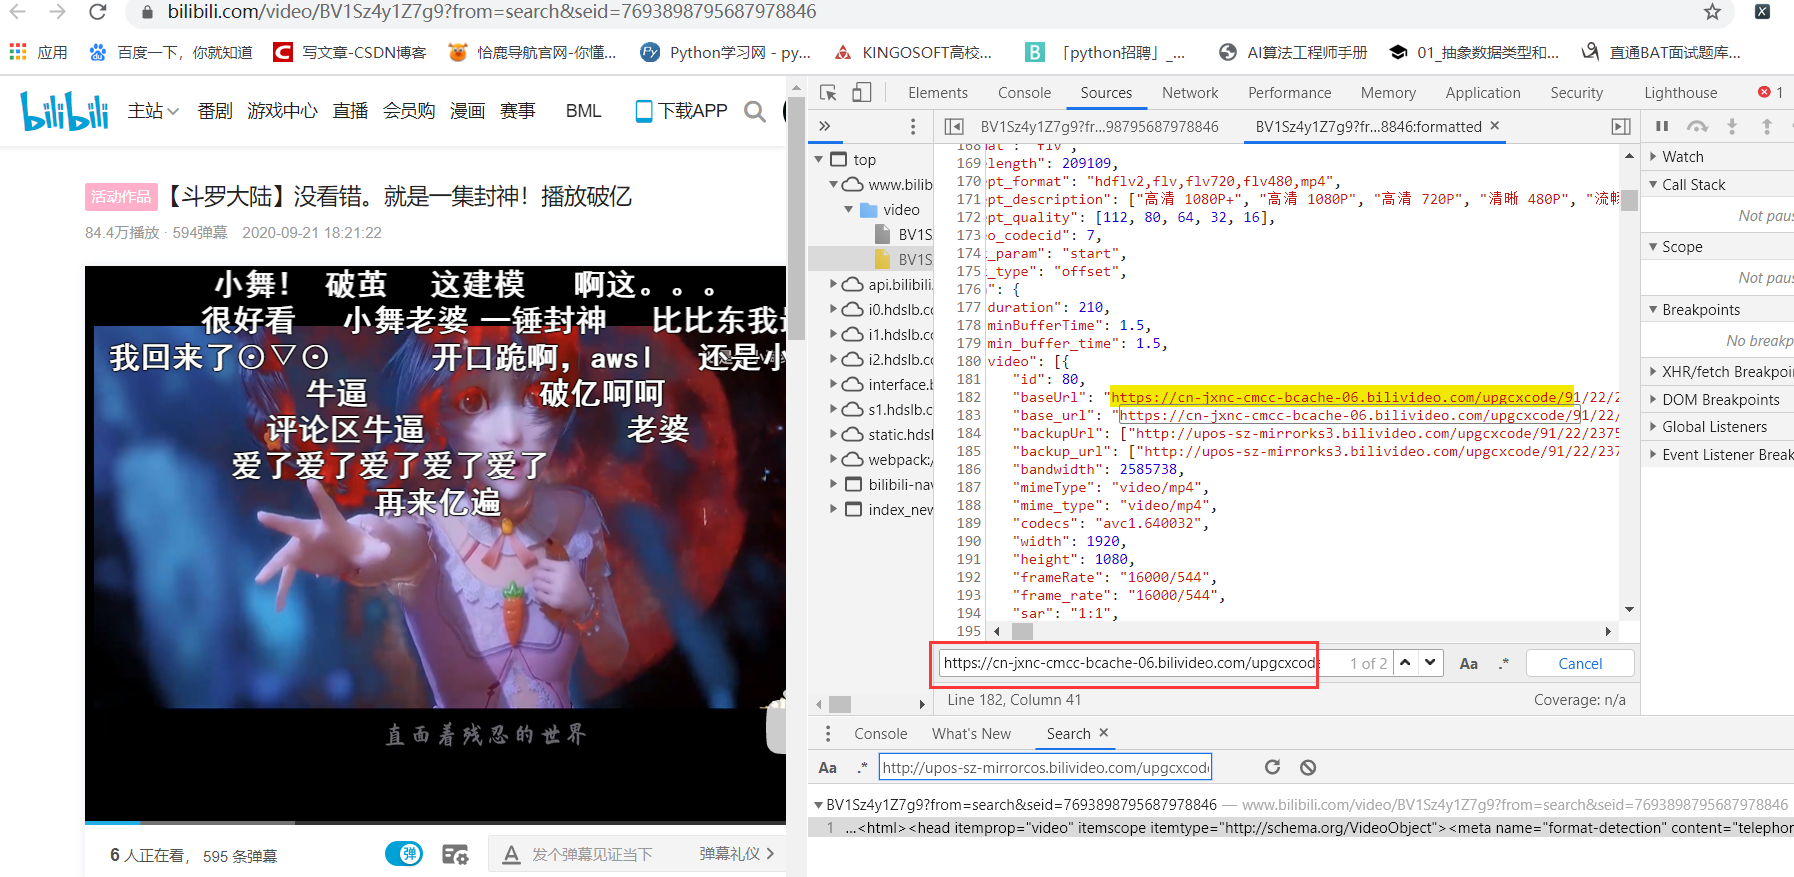
Task: Toggle regex in the find bar
Action: (1503, 663)
